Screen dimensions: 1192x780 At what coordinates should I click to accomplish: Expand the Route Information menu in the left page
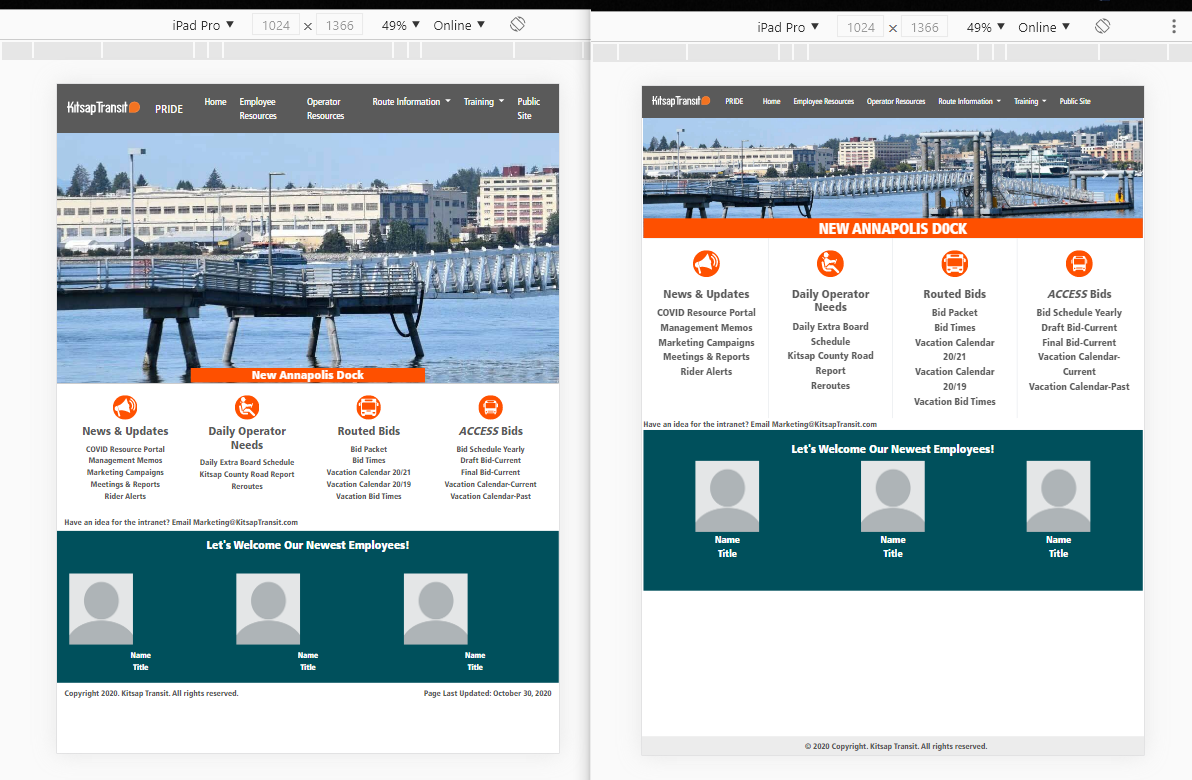coord(411,102)
